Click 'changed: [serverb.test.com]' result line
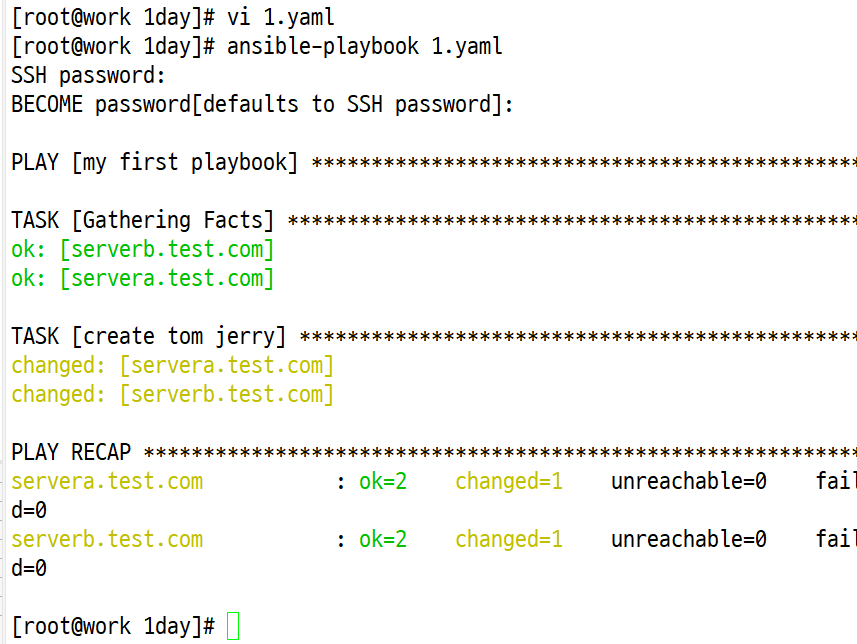Image resolution: width=857 pixels, height=644 pixels. point(172,394)
